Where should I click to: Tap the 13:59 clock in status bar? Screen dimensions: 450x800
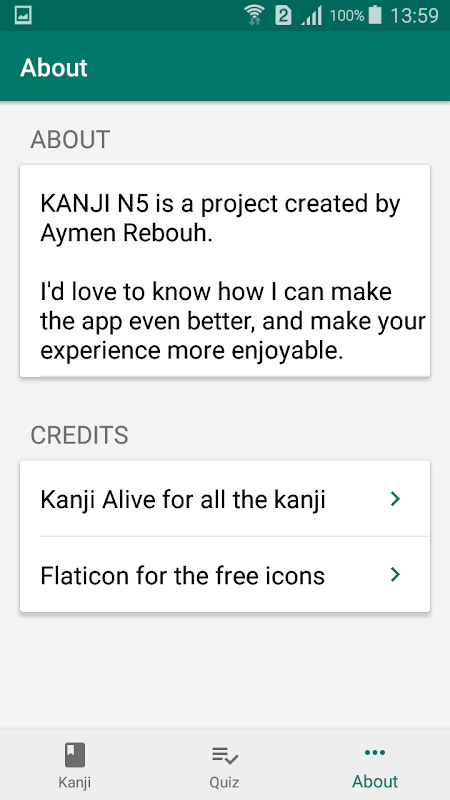414,16
